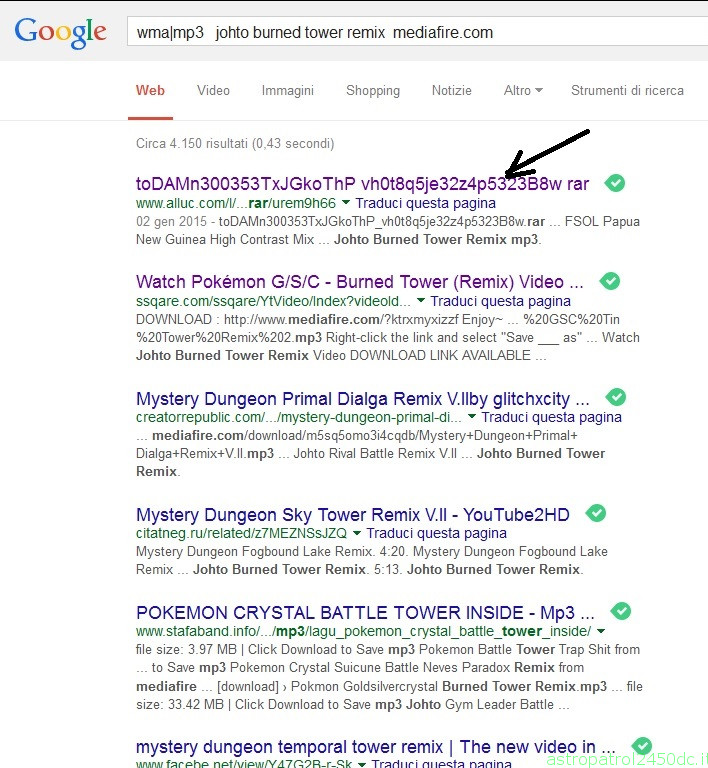Screen dimensions: 708x768
Task: Click the '02 gen 2015' date snippet
Action: coord(171,221)
